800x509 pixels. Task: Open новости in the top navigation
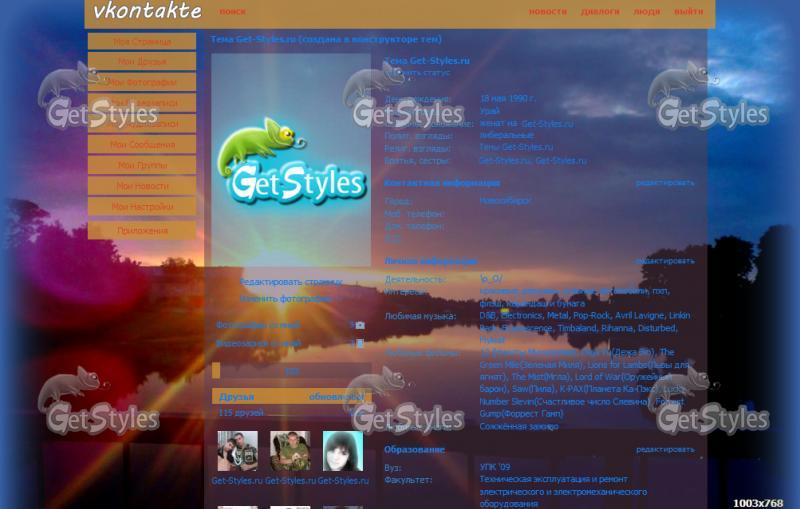pos(547,12)
